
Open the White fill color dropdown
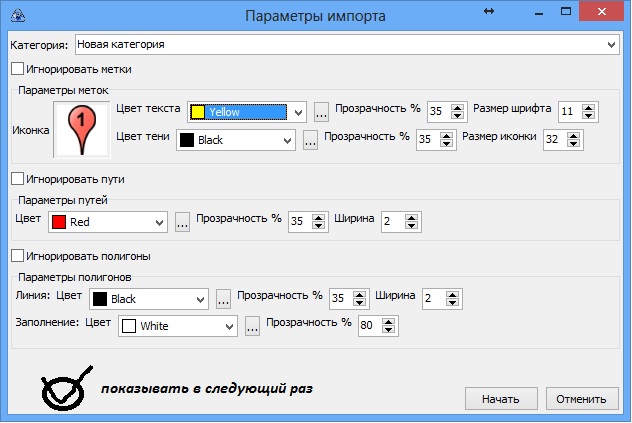(x=229, y=325)
